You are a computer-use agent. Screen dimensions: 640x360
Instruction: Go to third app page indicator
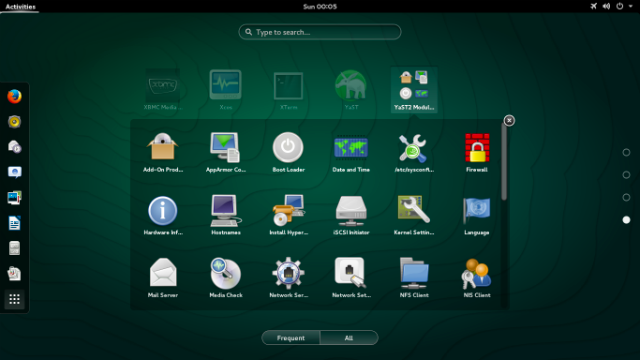tap(626, 197)
